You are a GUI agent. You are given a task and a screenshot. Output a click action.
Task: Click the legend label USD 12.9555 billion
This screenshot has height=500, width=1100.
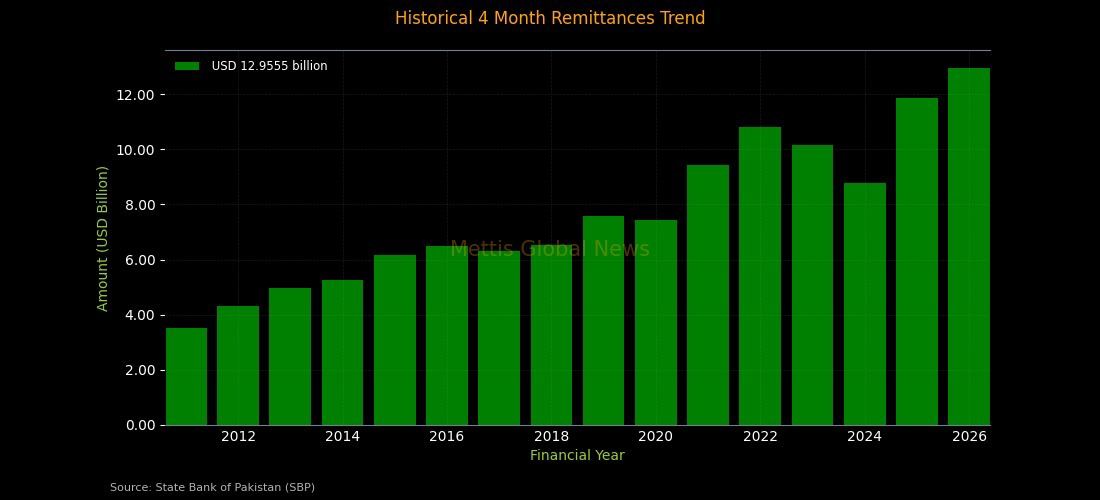coord(269,66)
